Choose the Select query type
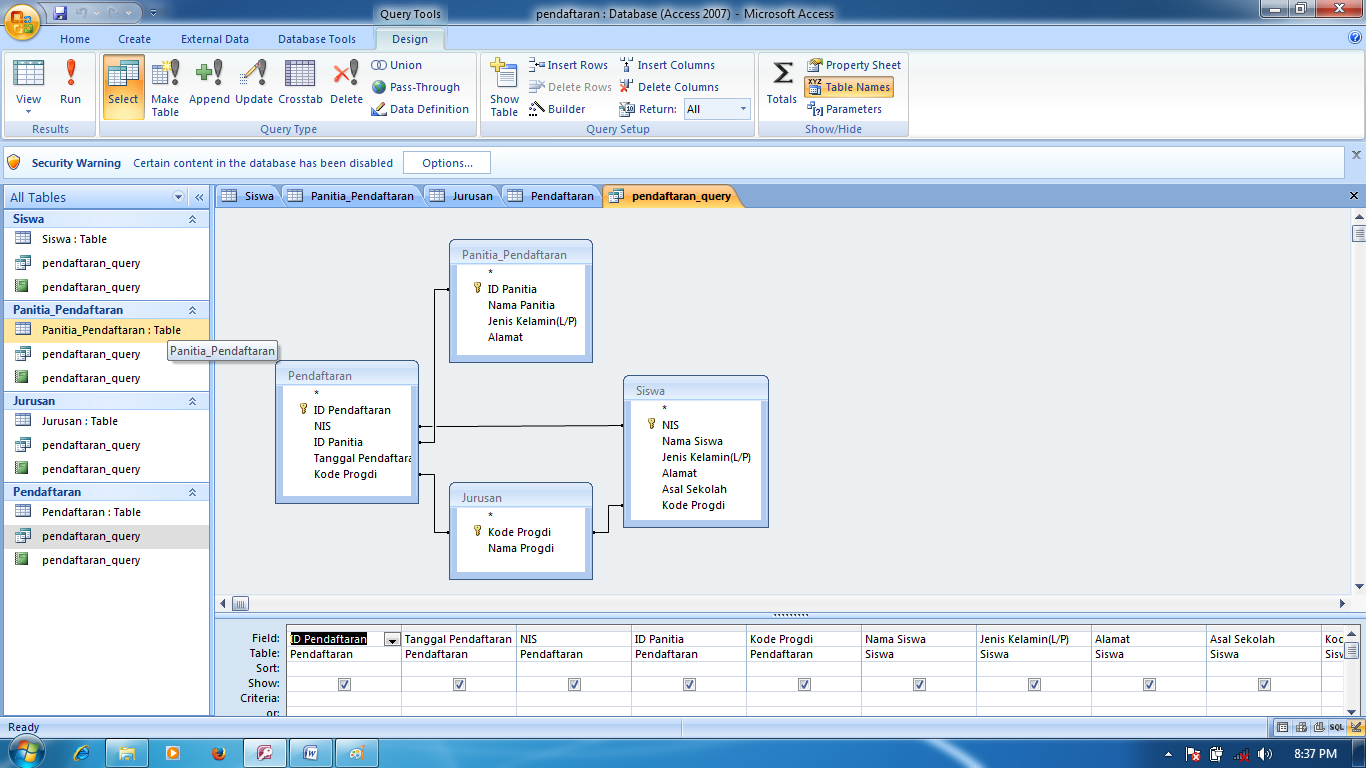Image resolution: width=1366 pixels, height=768 pixels. pos(123,86)
